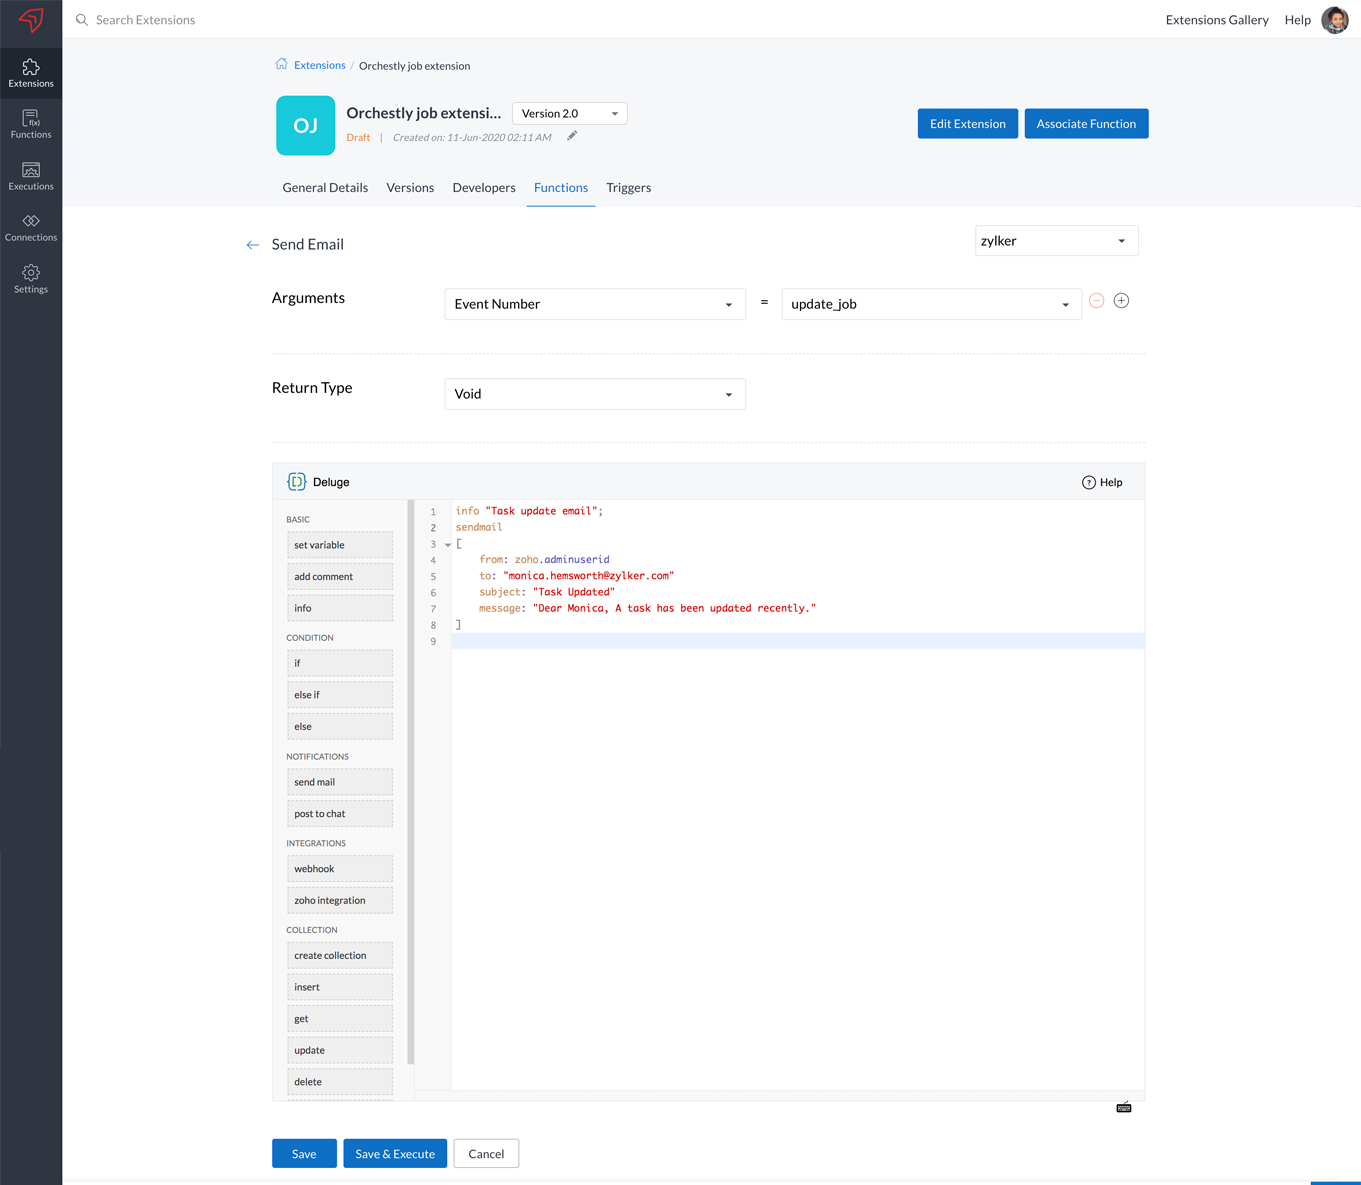
Task: Remove the argument with the minus icon
Action: [x=1097, y=301]
